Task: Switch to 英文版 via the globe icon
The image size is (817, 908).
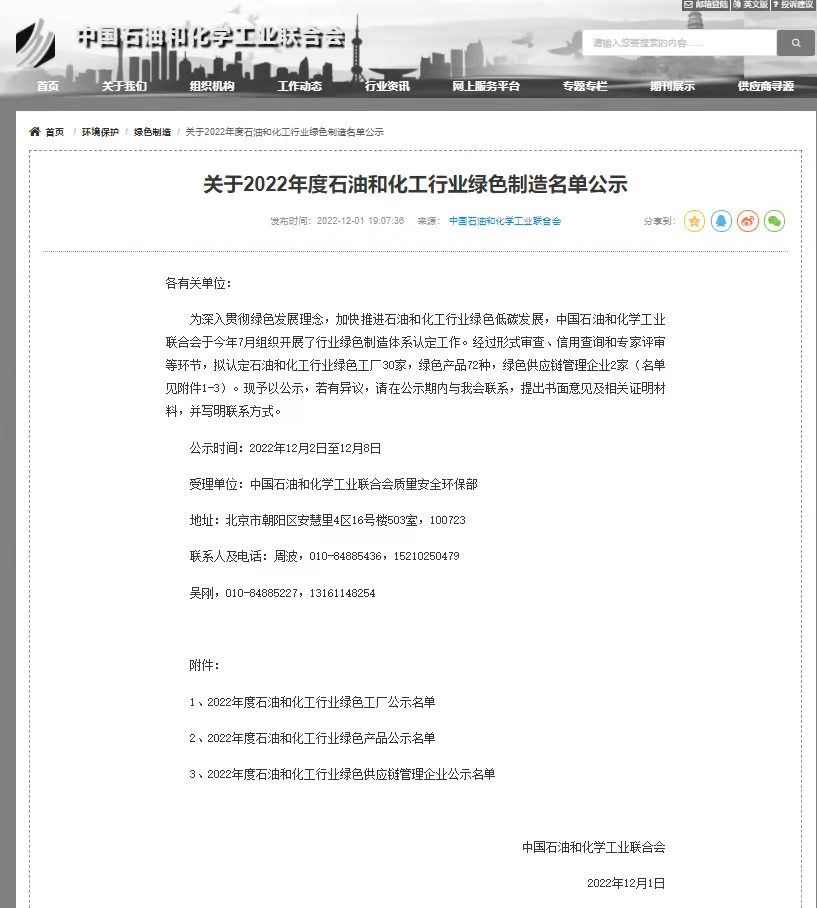Action: coord(736,6)
